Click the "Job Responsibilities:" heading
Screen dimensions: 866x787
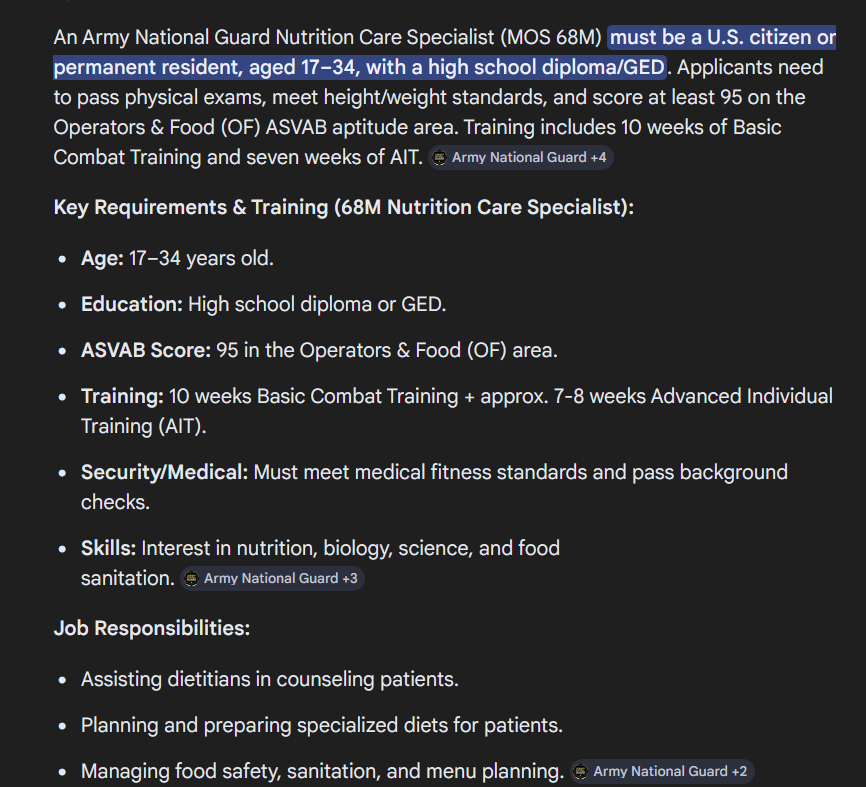click(152, 628)
